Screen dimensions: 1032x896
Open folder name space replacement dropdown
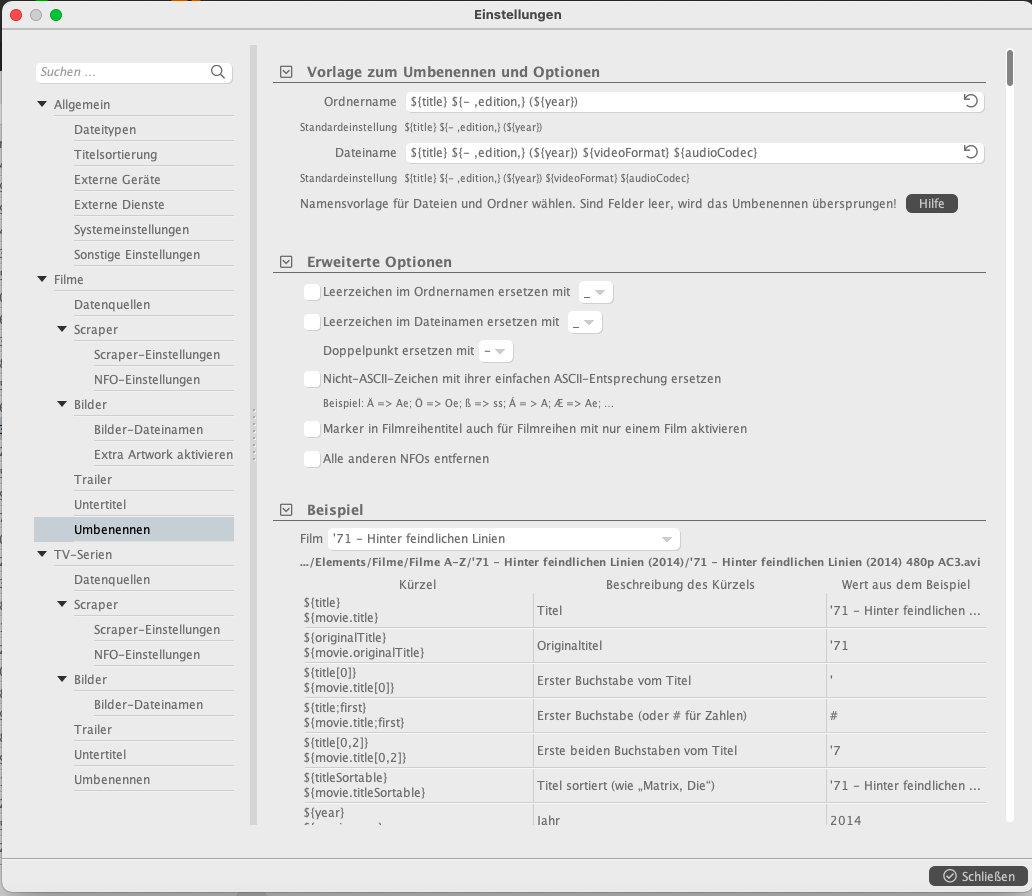coord(596,292)
